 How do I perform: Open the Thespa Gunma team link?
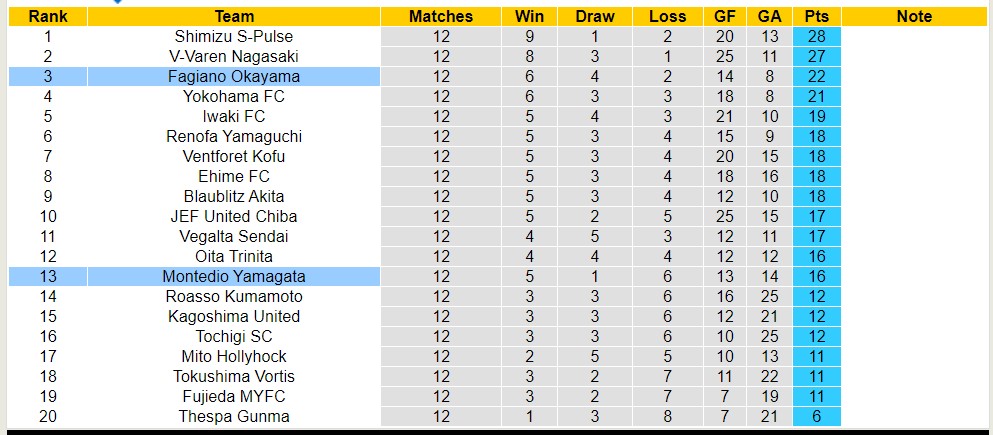tap(234, 416)
